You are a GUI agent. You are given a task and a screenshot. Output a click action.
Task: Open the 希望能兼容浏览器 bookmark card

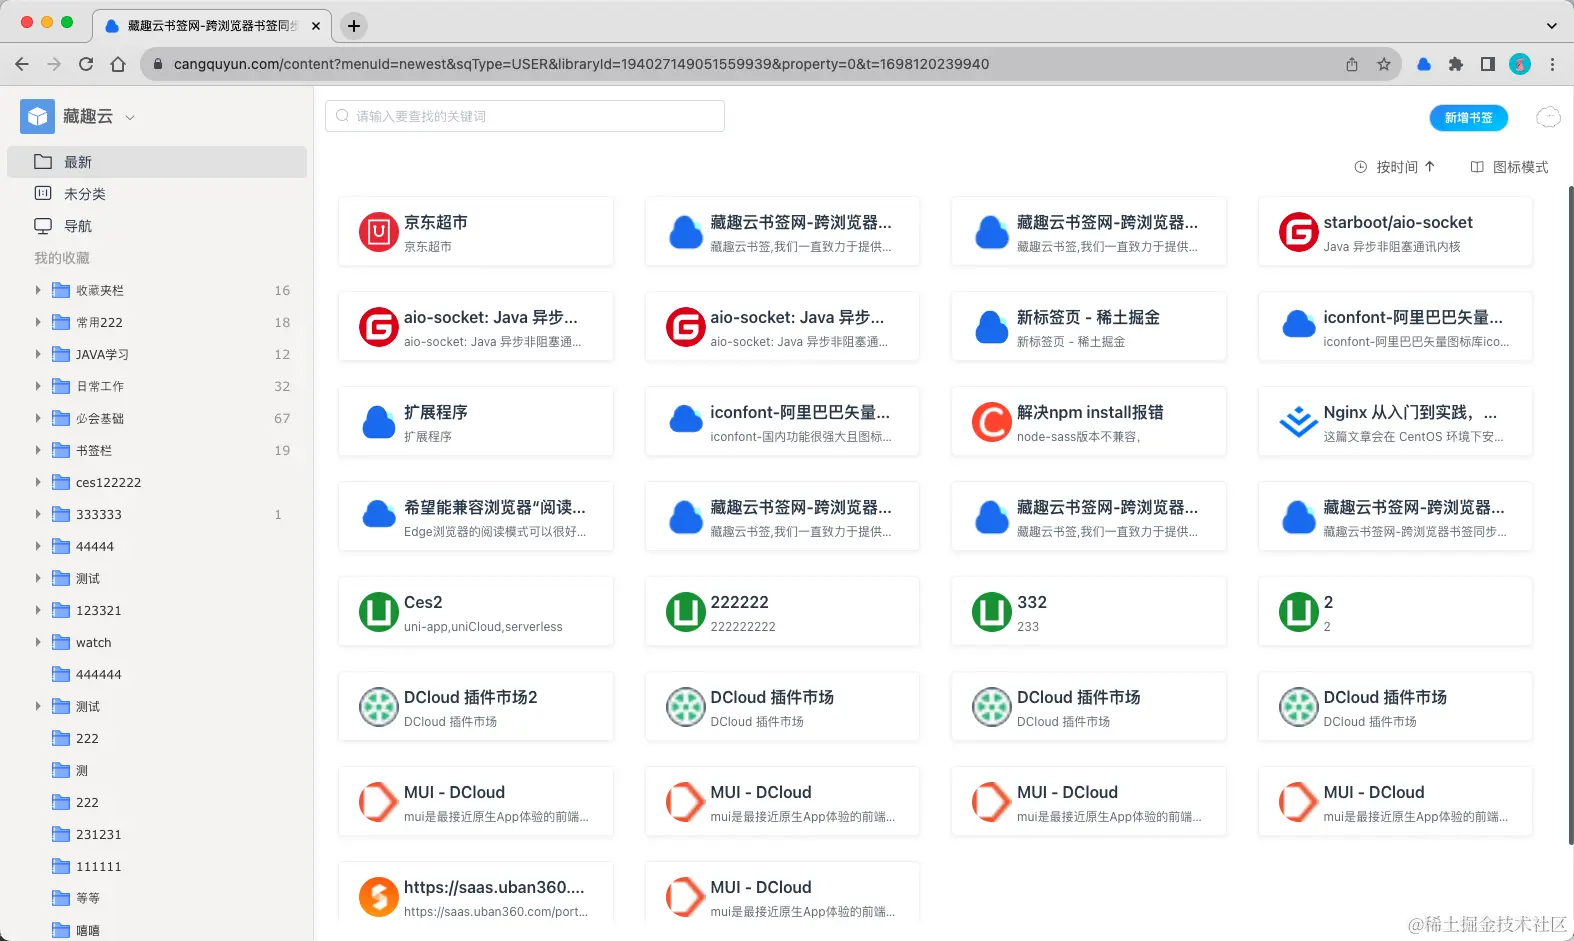pyautogui.click(x=476, y=517)
